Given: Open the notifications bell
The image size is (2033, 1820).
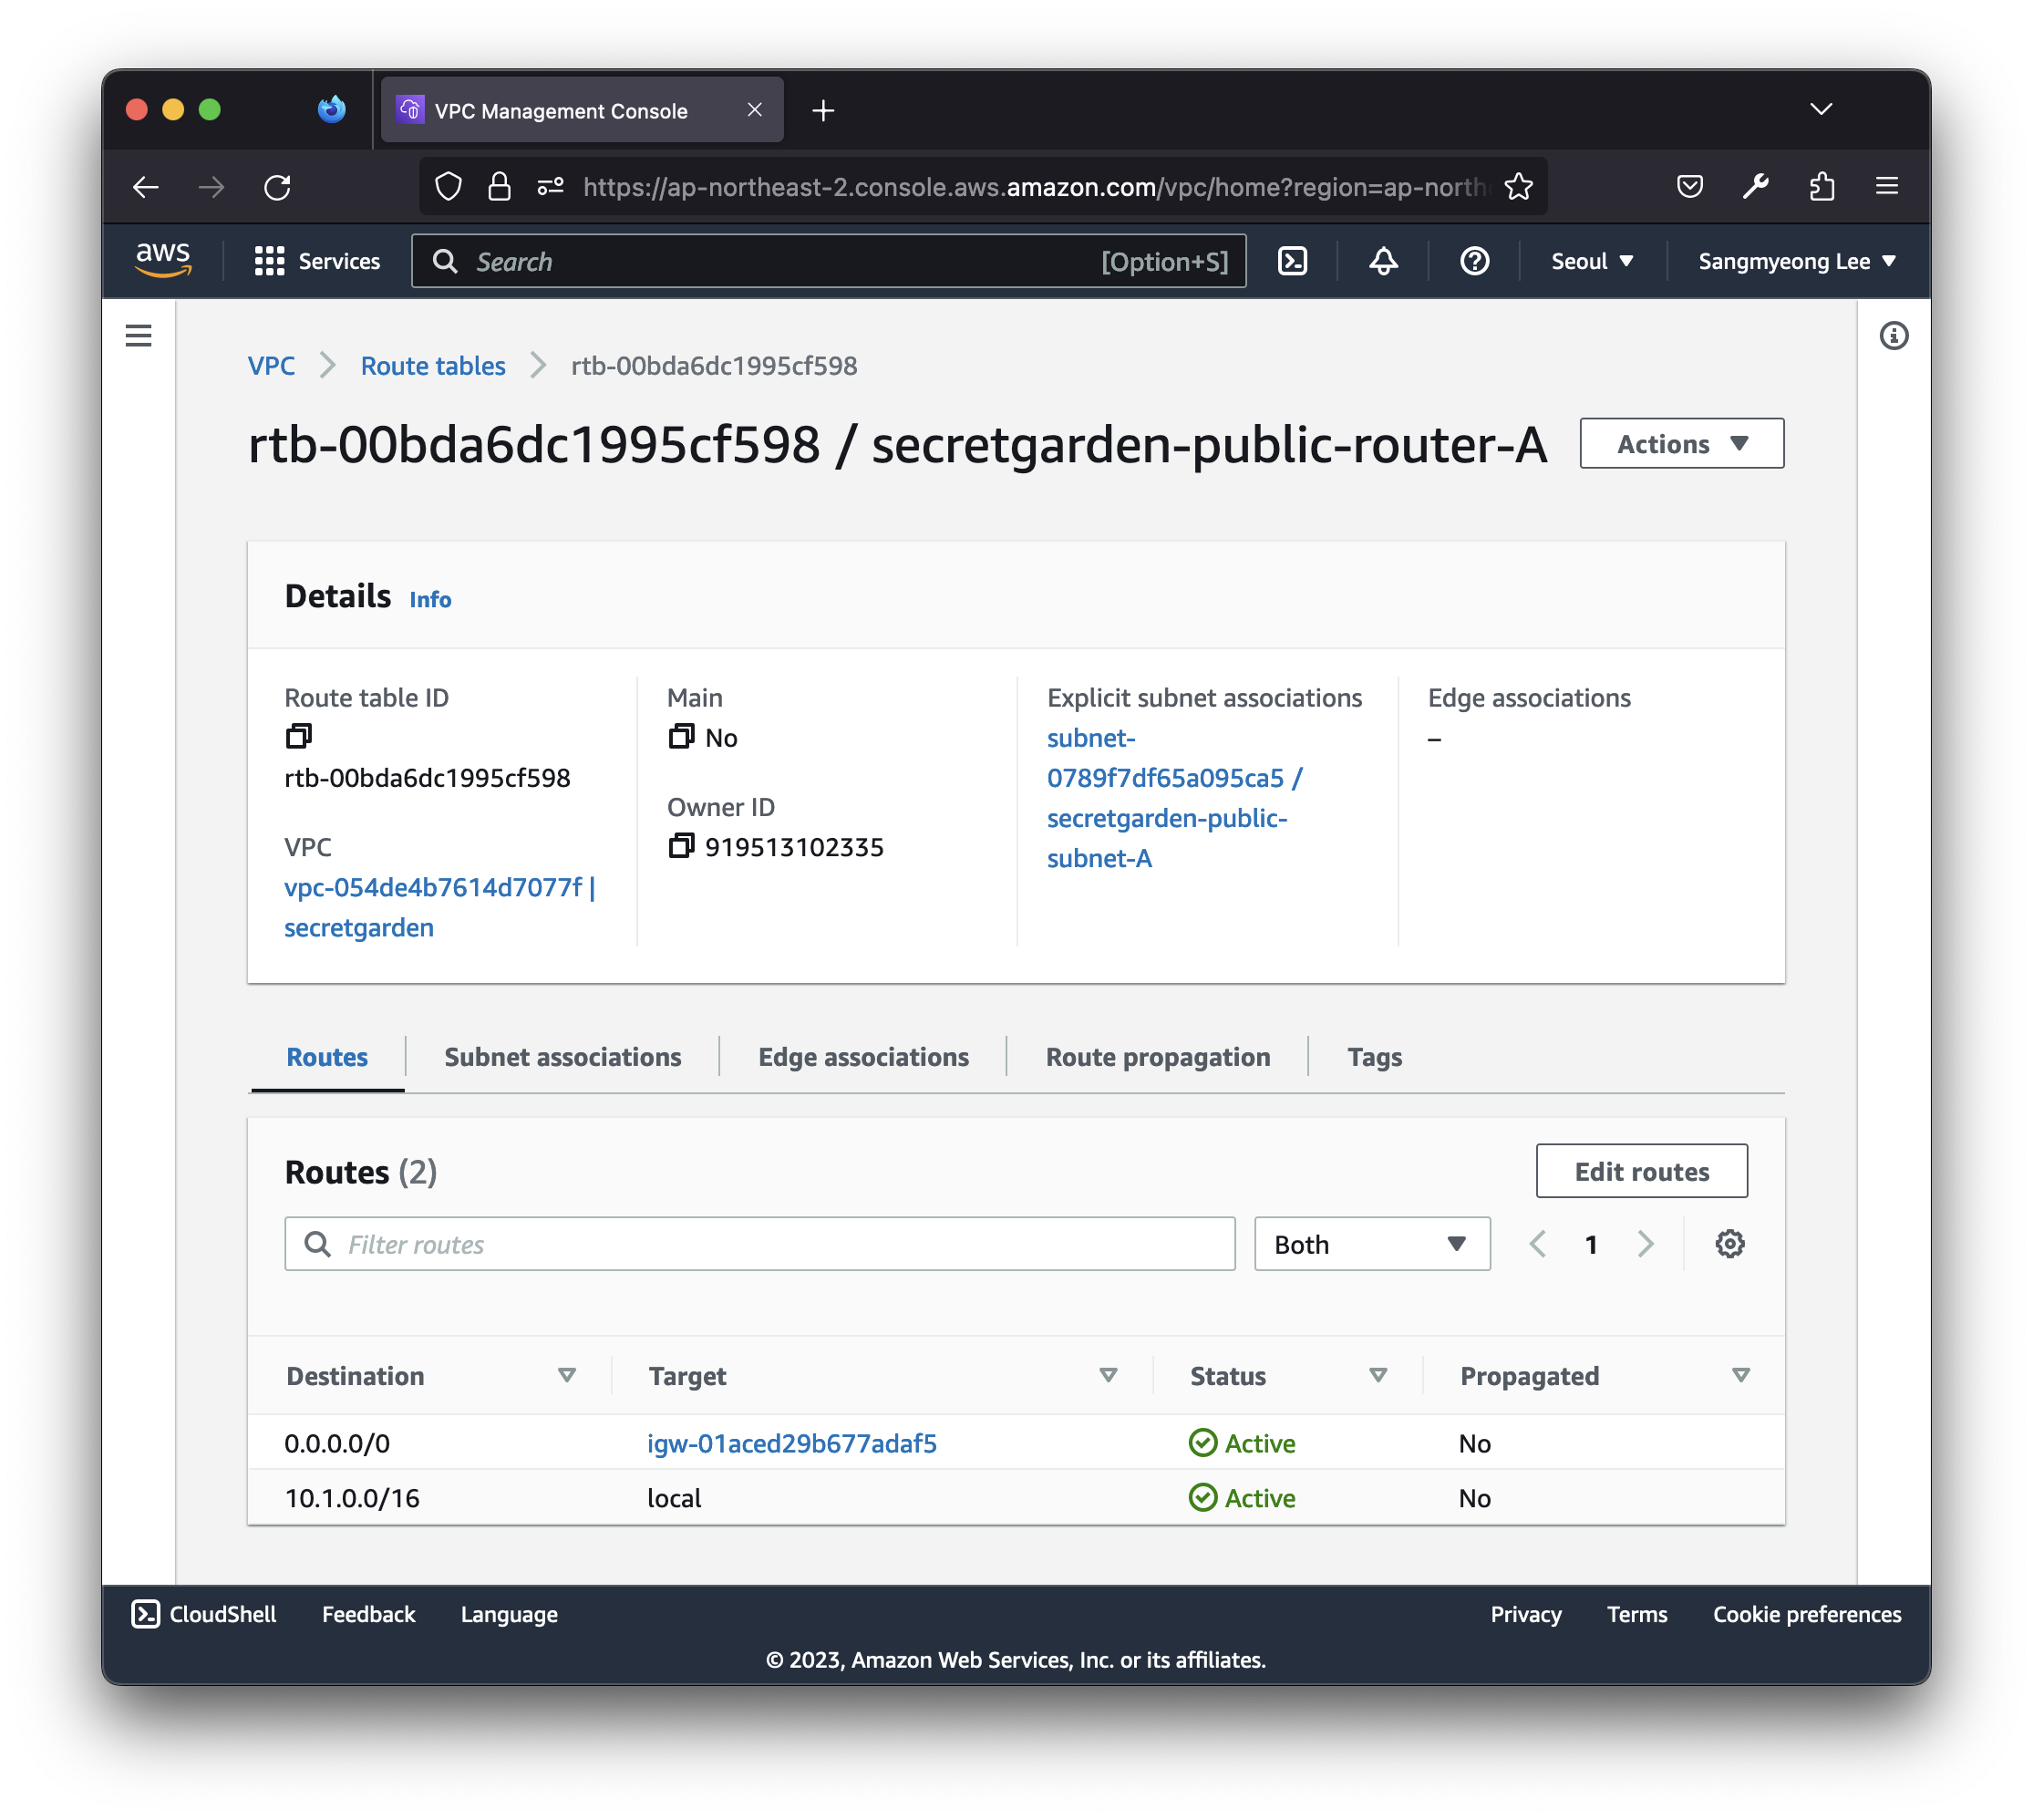Looking at the screenshot, I should coord(1383,261).
